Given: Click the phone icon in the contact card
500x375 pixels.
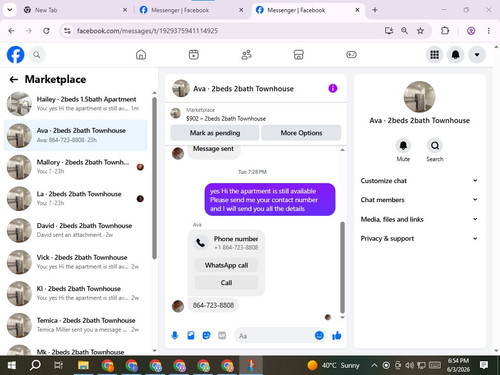Looking at the screenshot, I should tap(200, 243).
